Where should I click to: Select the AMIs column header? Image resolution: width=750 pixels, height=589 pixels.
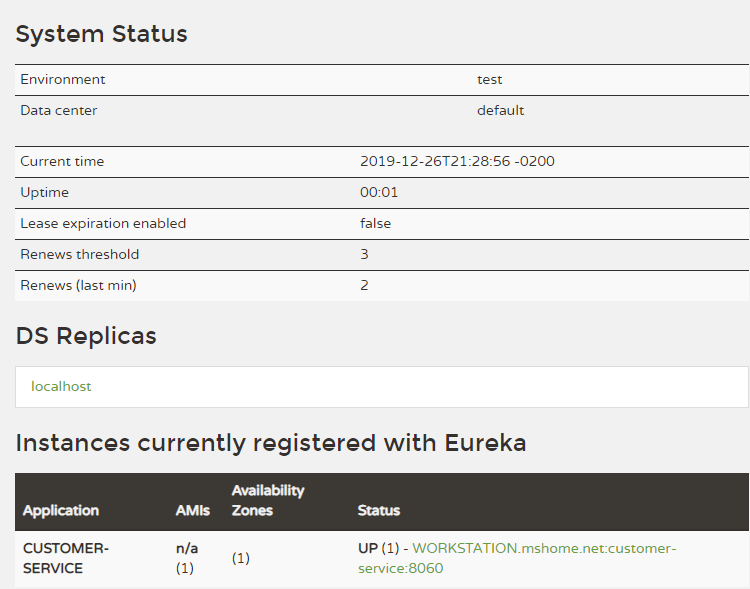(193, 511)
